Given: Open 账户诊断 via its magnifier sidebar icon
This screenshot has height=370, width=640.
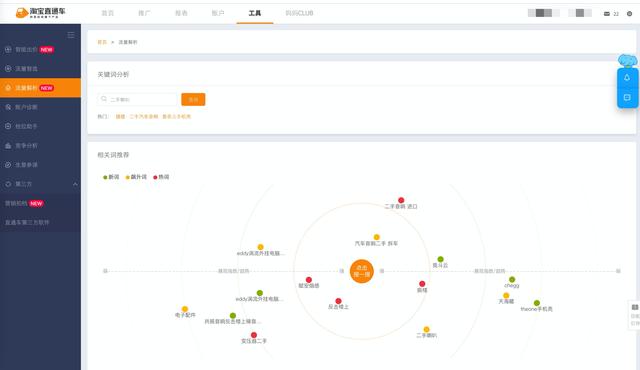Looking at the screenshot, I should 8,107.
